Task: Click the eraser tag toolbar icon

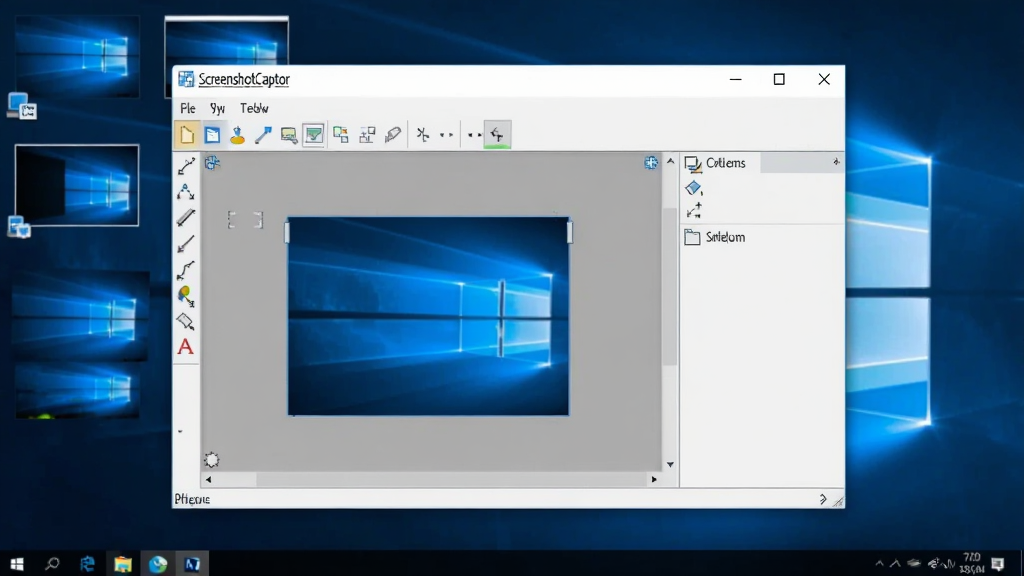Action: click(x=392, y=135)
